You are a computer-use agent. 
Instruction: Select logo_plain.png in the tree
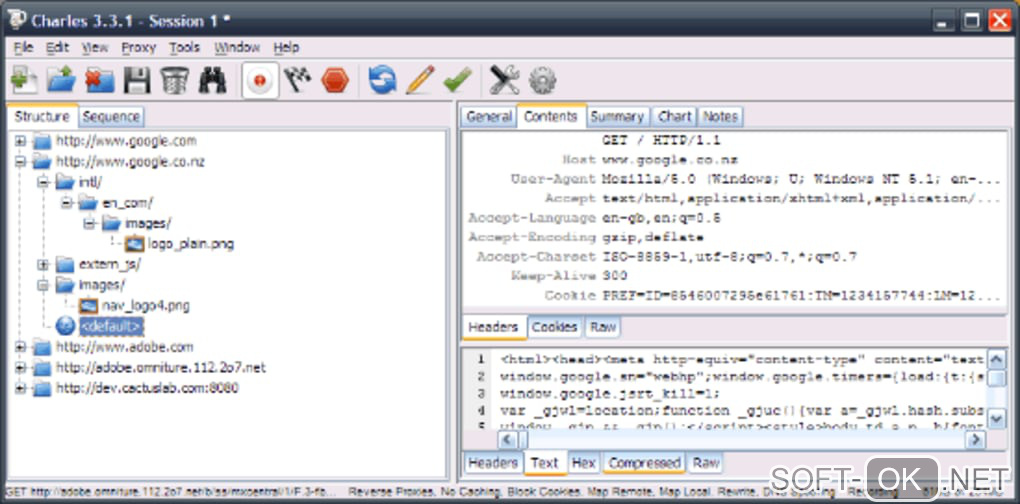[190, 245]
